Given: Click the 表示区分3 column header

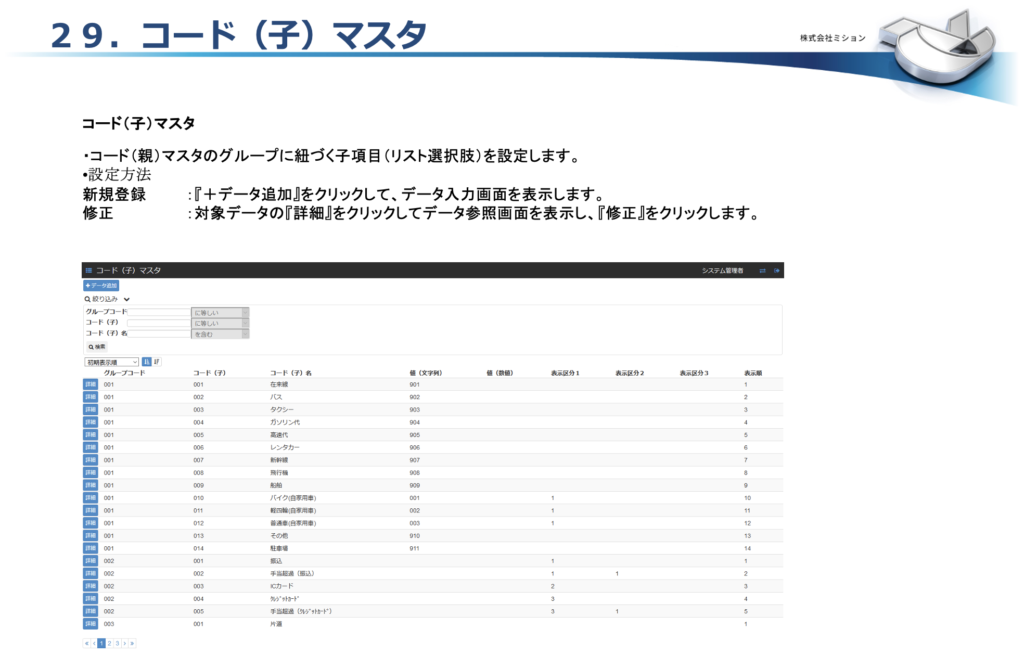Looking at the screenshot, I should pos(694,373).
